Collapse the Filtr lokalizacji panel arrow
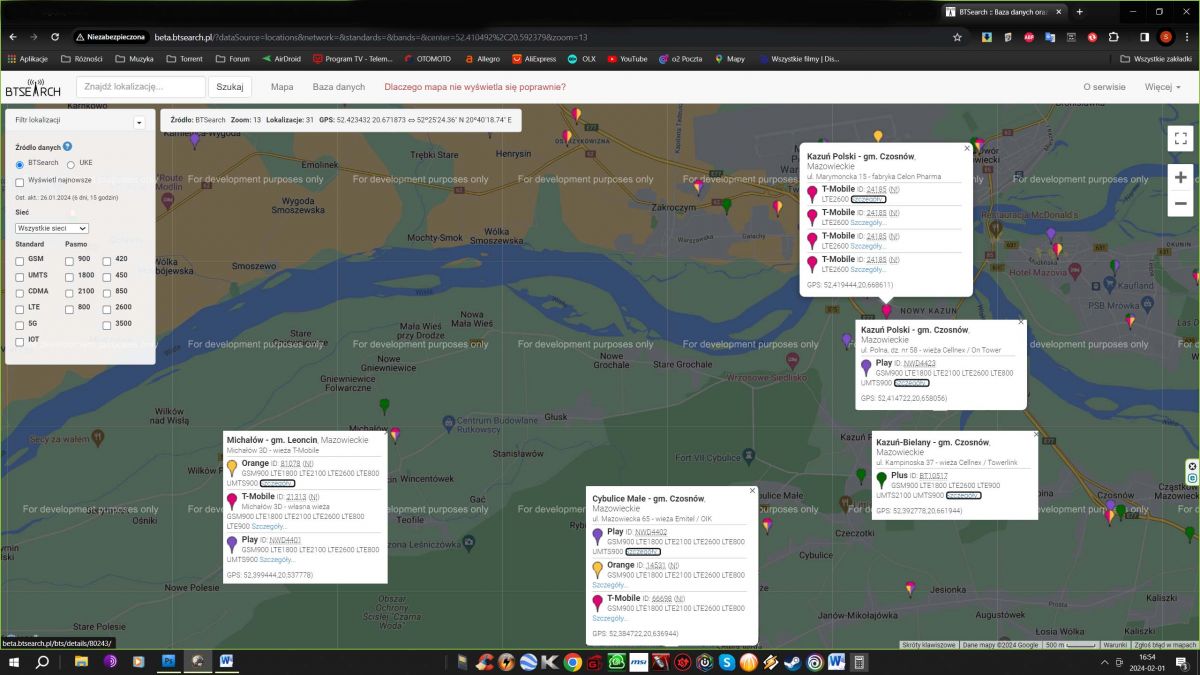This screenshot has width=1200, height=675. coord(139,123)
